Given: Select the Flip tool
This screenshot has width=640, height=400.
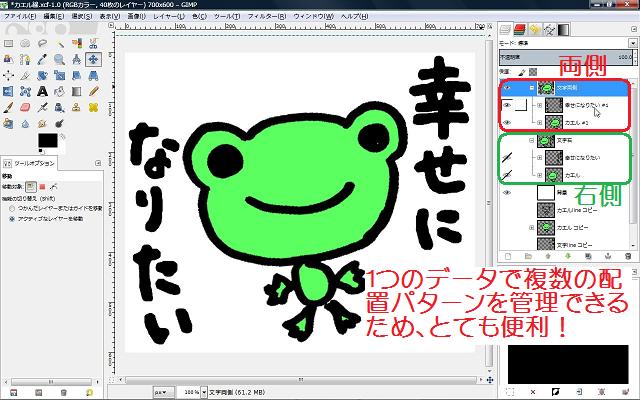Looking at the screenshot, I should [8, 91].
